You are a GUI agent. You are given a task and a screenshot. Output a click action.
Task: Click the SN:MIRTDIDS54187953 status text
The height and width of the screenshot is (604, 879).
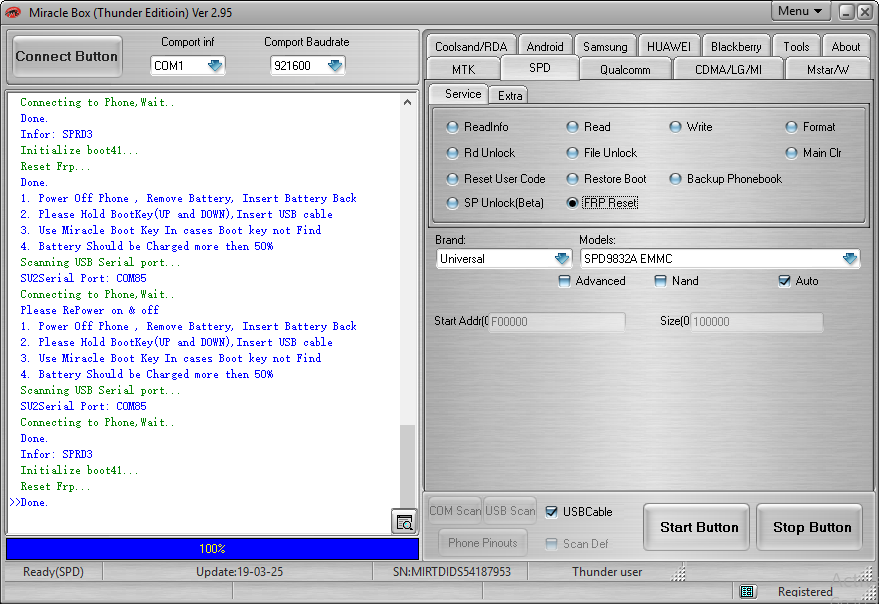pyautogui.click(x=452, y=571)
